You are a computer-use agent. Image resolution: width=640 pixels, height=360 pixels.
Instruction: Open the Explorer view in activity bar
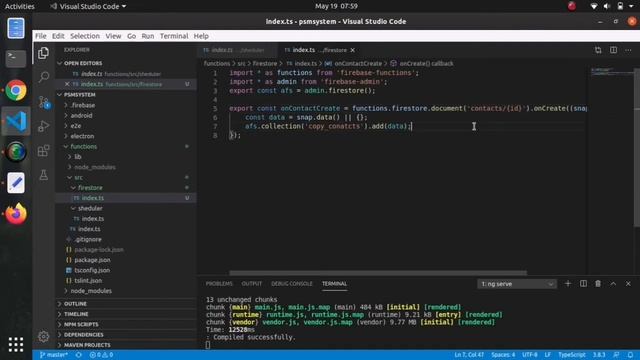(43, 53)
